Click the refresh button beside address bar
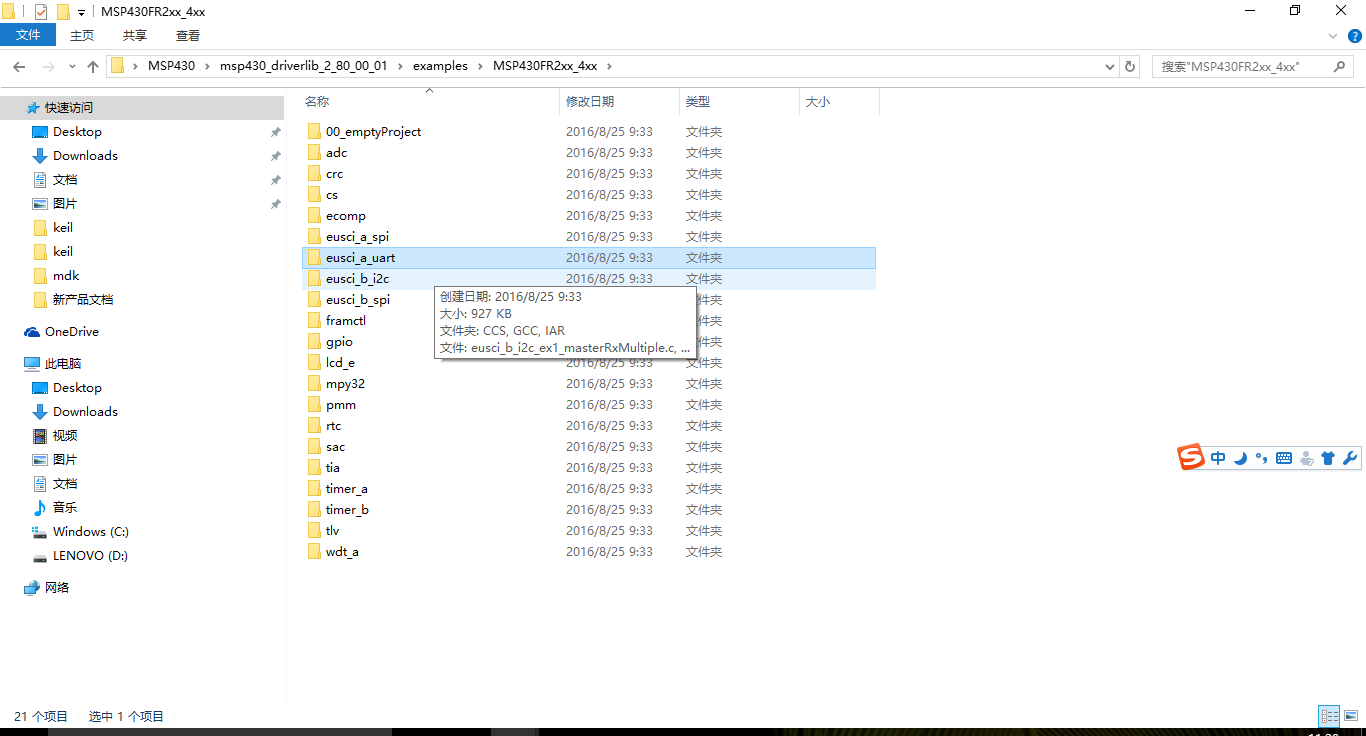Screen dimensions: 1366x736 (x=1130, y=66)
